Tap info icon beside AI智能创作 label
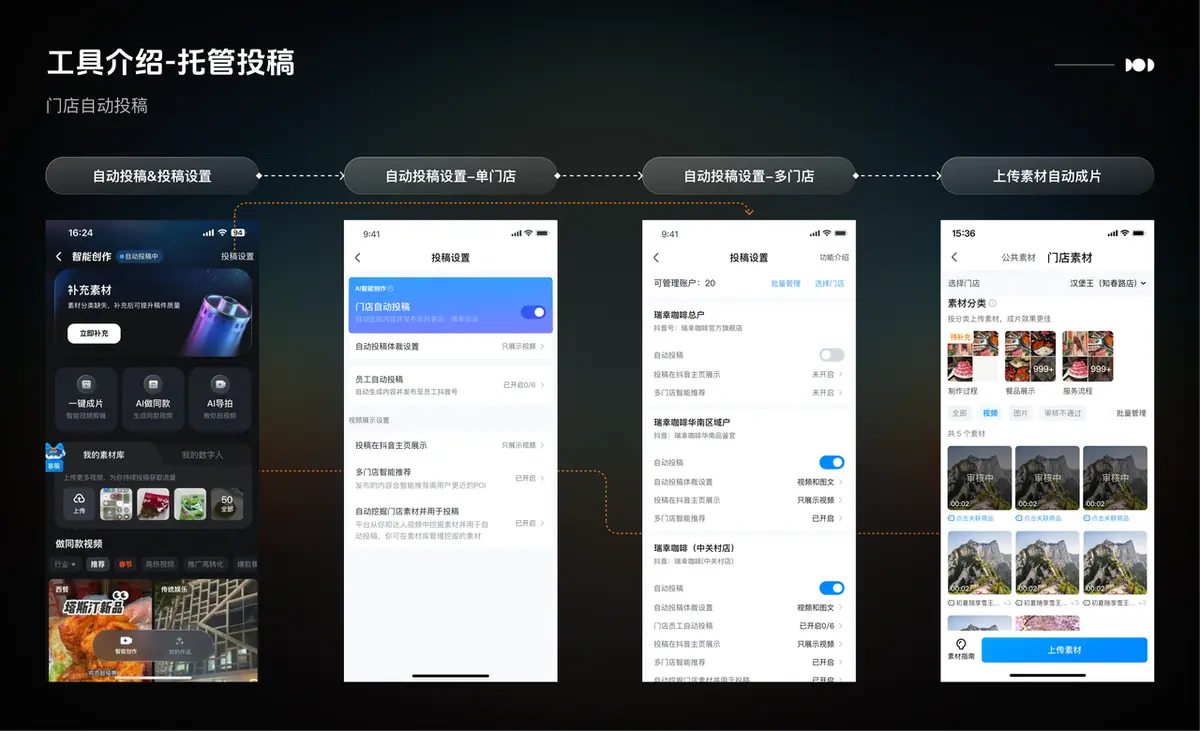This screenshot has height=731, width=1200. (390, 288)
